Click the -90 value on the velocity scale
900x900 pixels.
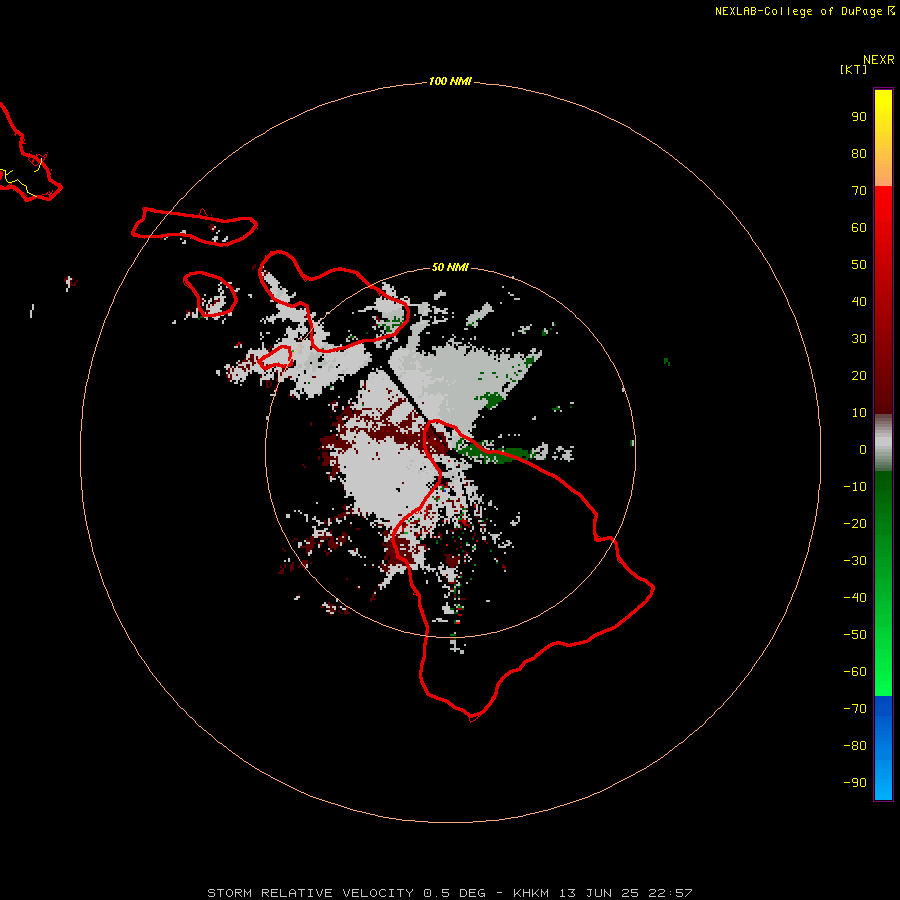point(855,783)
